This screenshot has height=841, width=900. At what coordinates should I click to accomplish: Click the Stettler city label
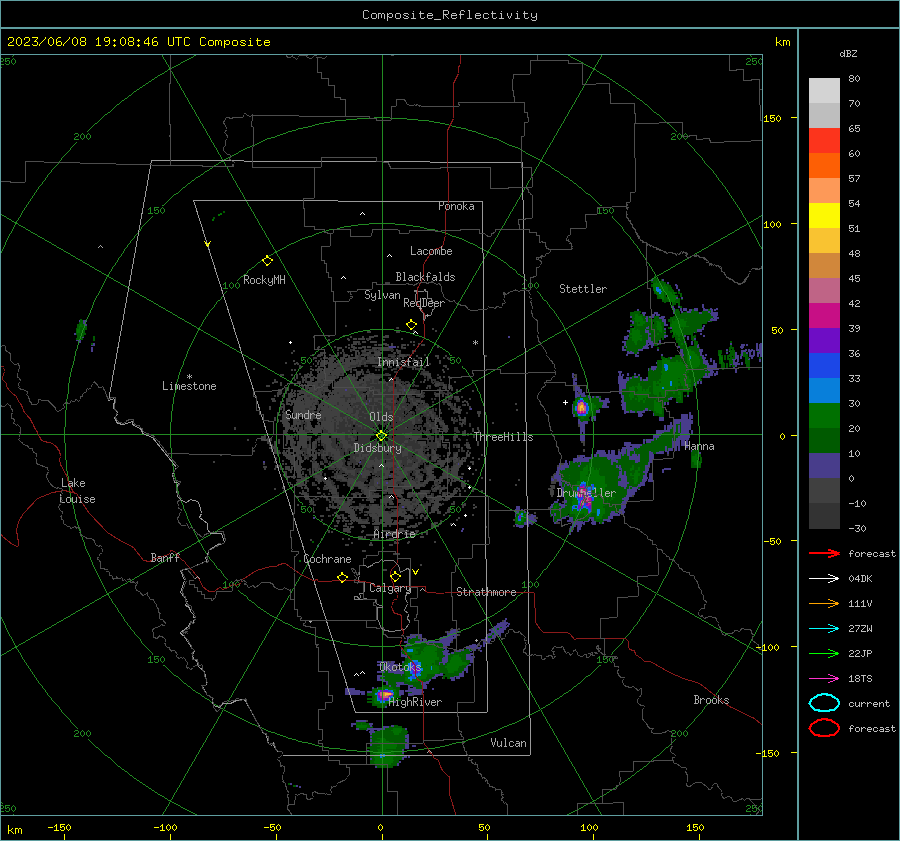point(583,289)
